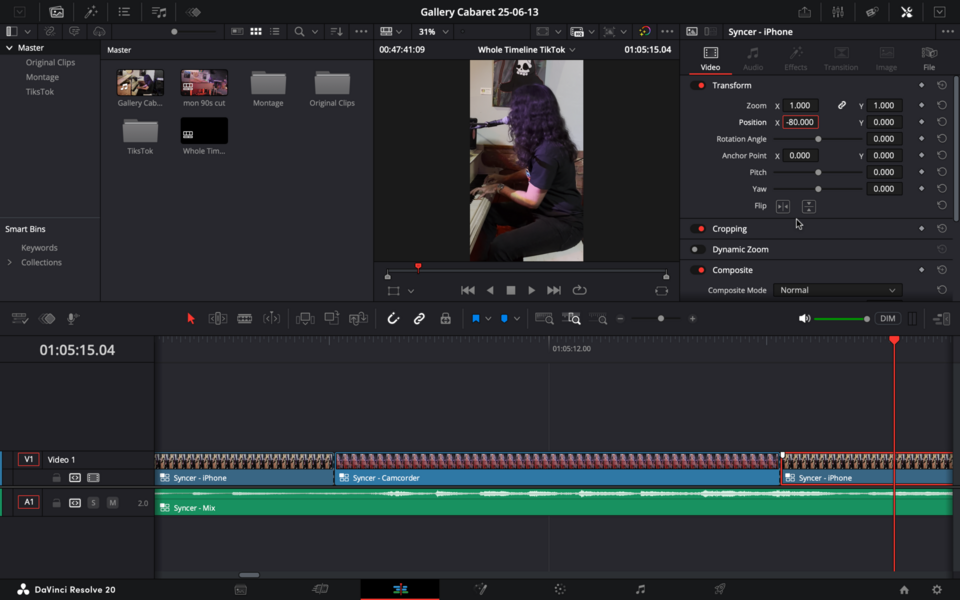The image size is (960, 600).
Task: Expand the Collections smart bin
Action: click(x=9, y=262)
